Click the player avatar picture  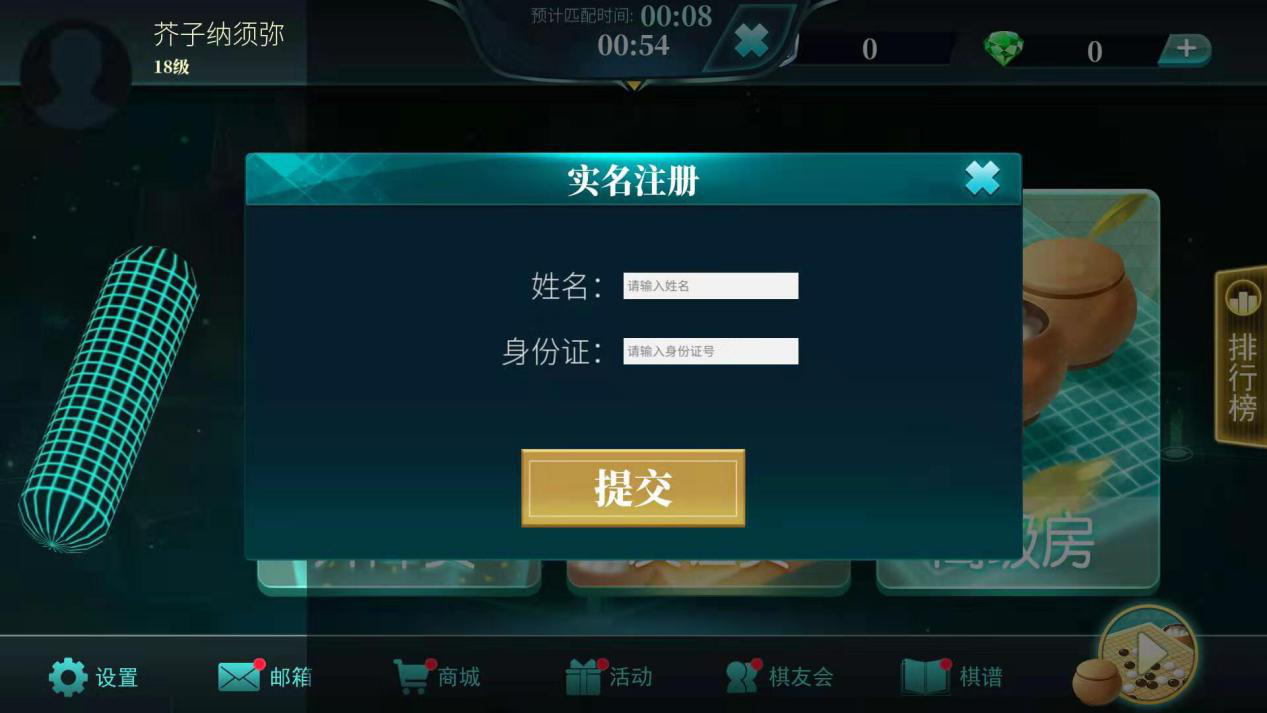click(x=76, y=72)
